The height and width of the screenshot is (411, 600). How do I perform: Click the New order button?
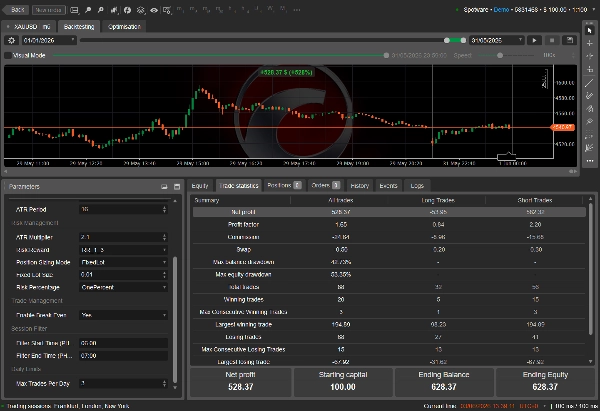tap(48, 10)
